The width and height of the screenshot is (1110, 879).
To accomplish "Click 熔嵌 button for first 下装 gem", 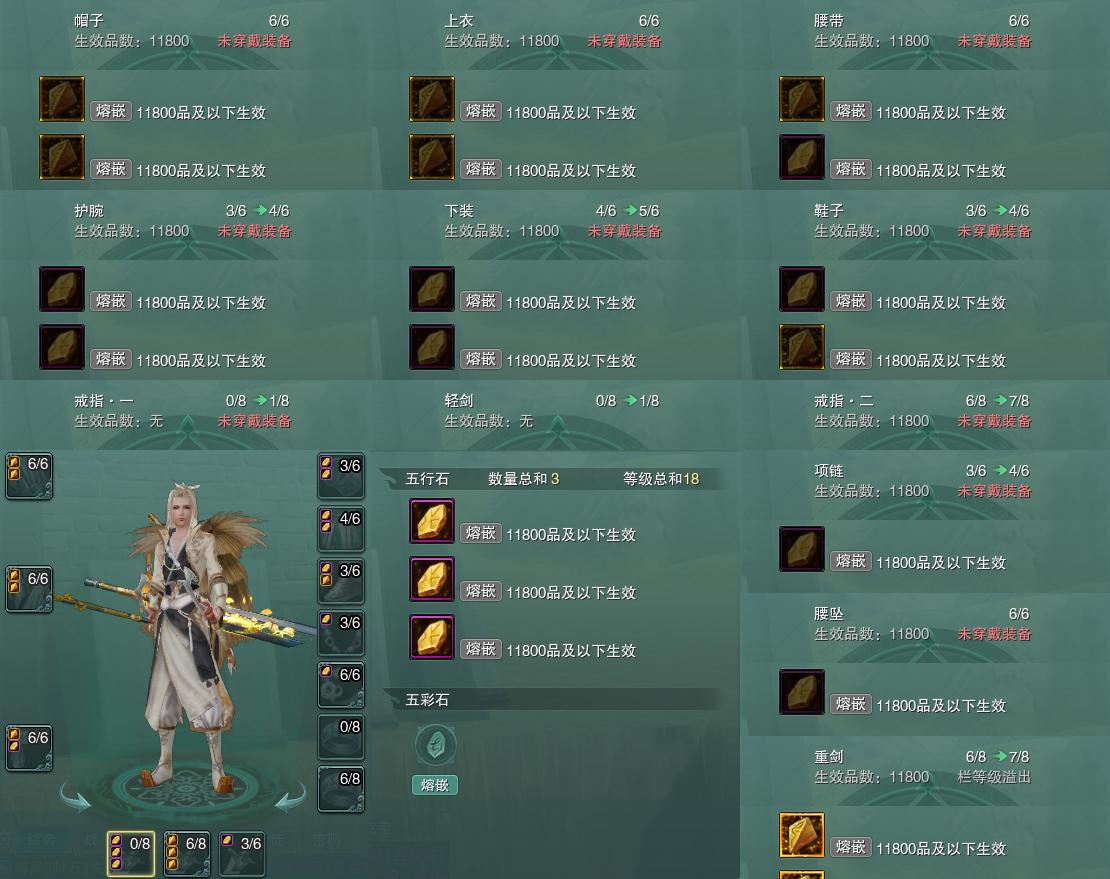I will [x=481, y=301].
